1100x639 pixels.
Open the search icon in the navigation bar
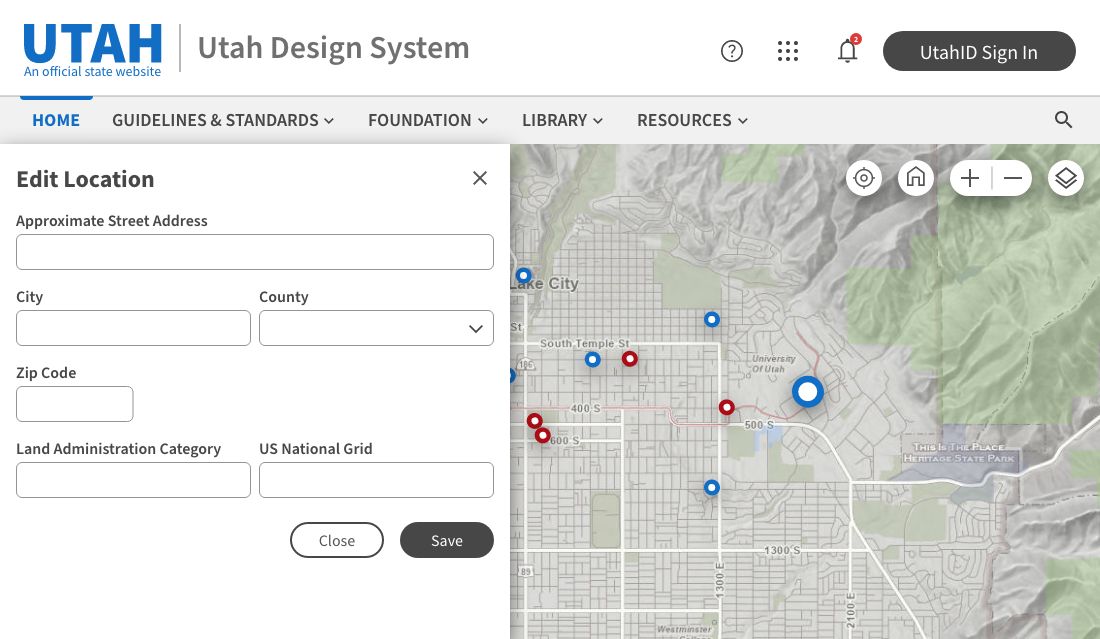(1064, 119)
